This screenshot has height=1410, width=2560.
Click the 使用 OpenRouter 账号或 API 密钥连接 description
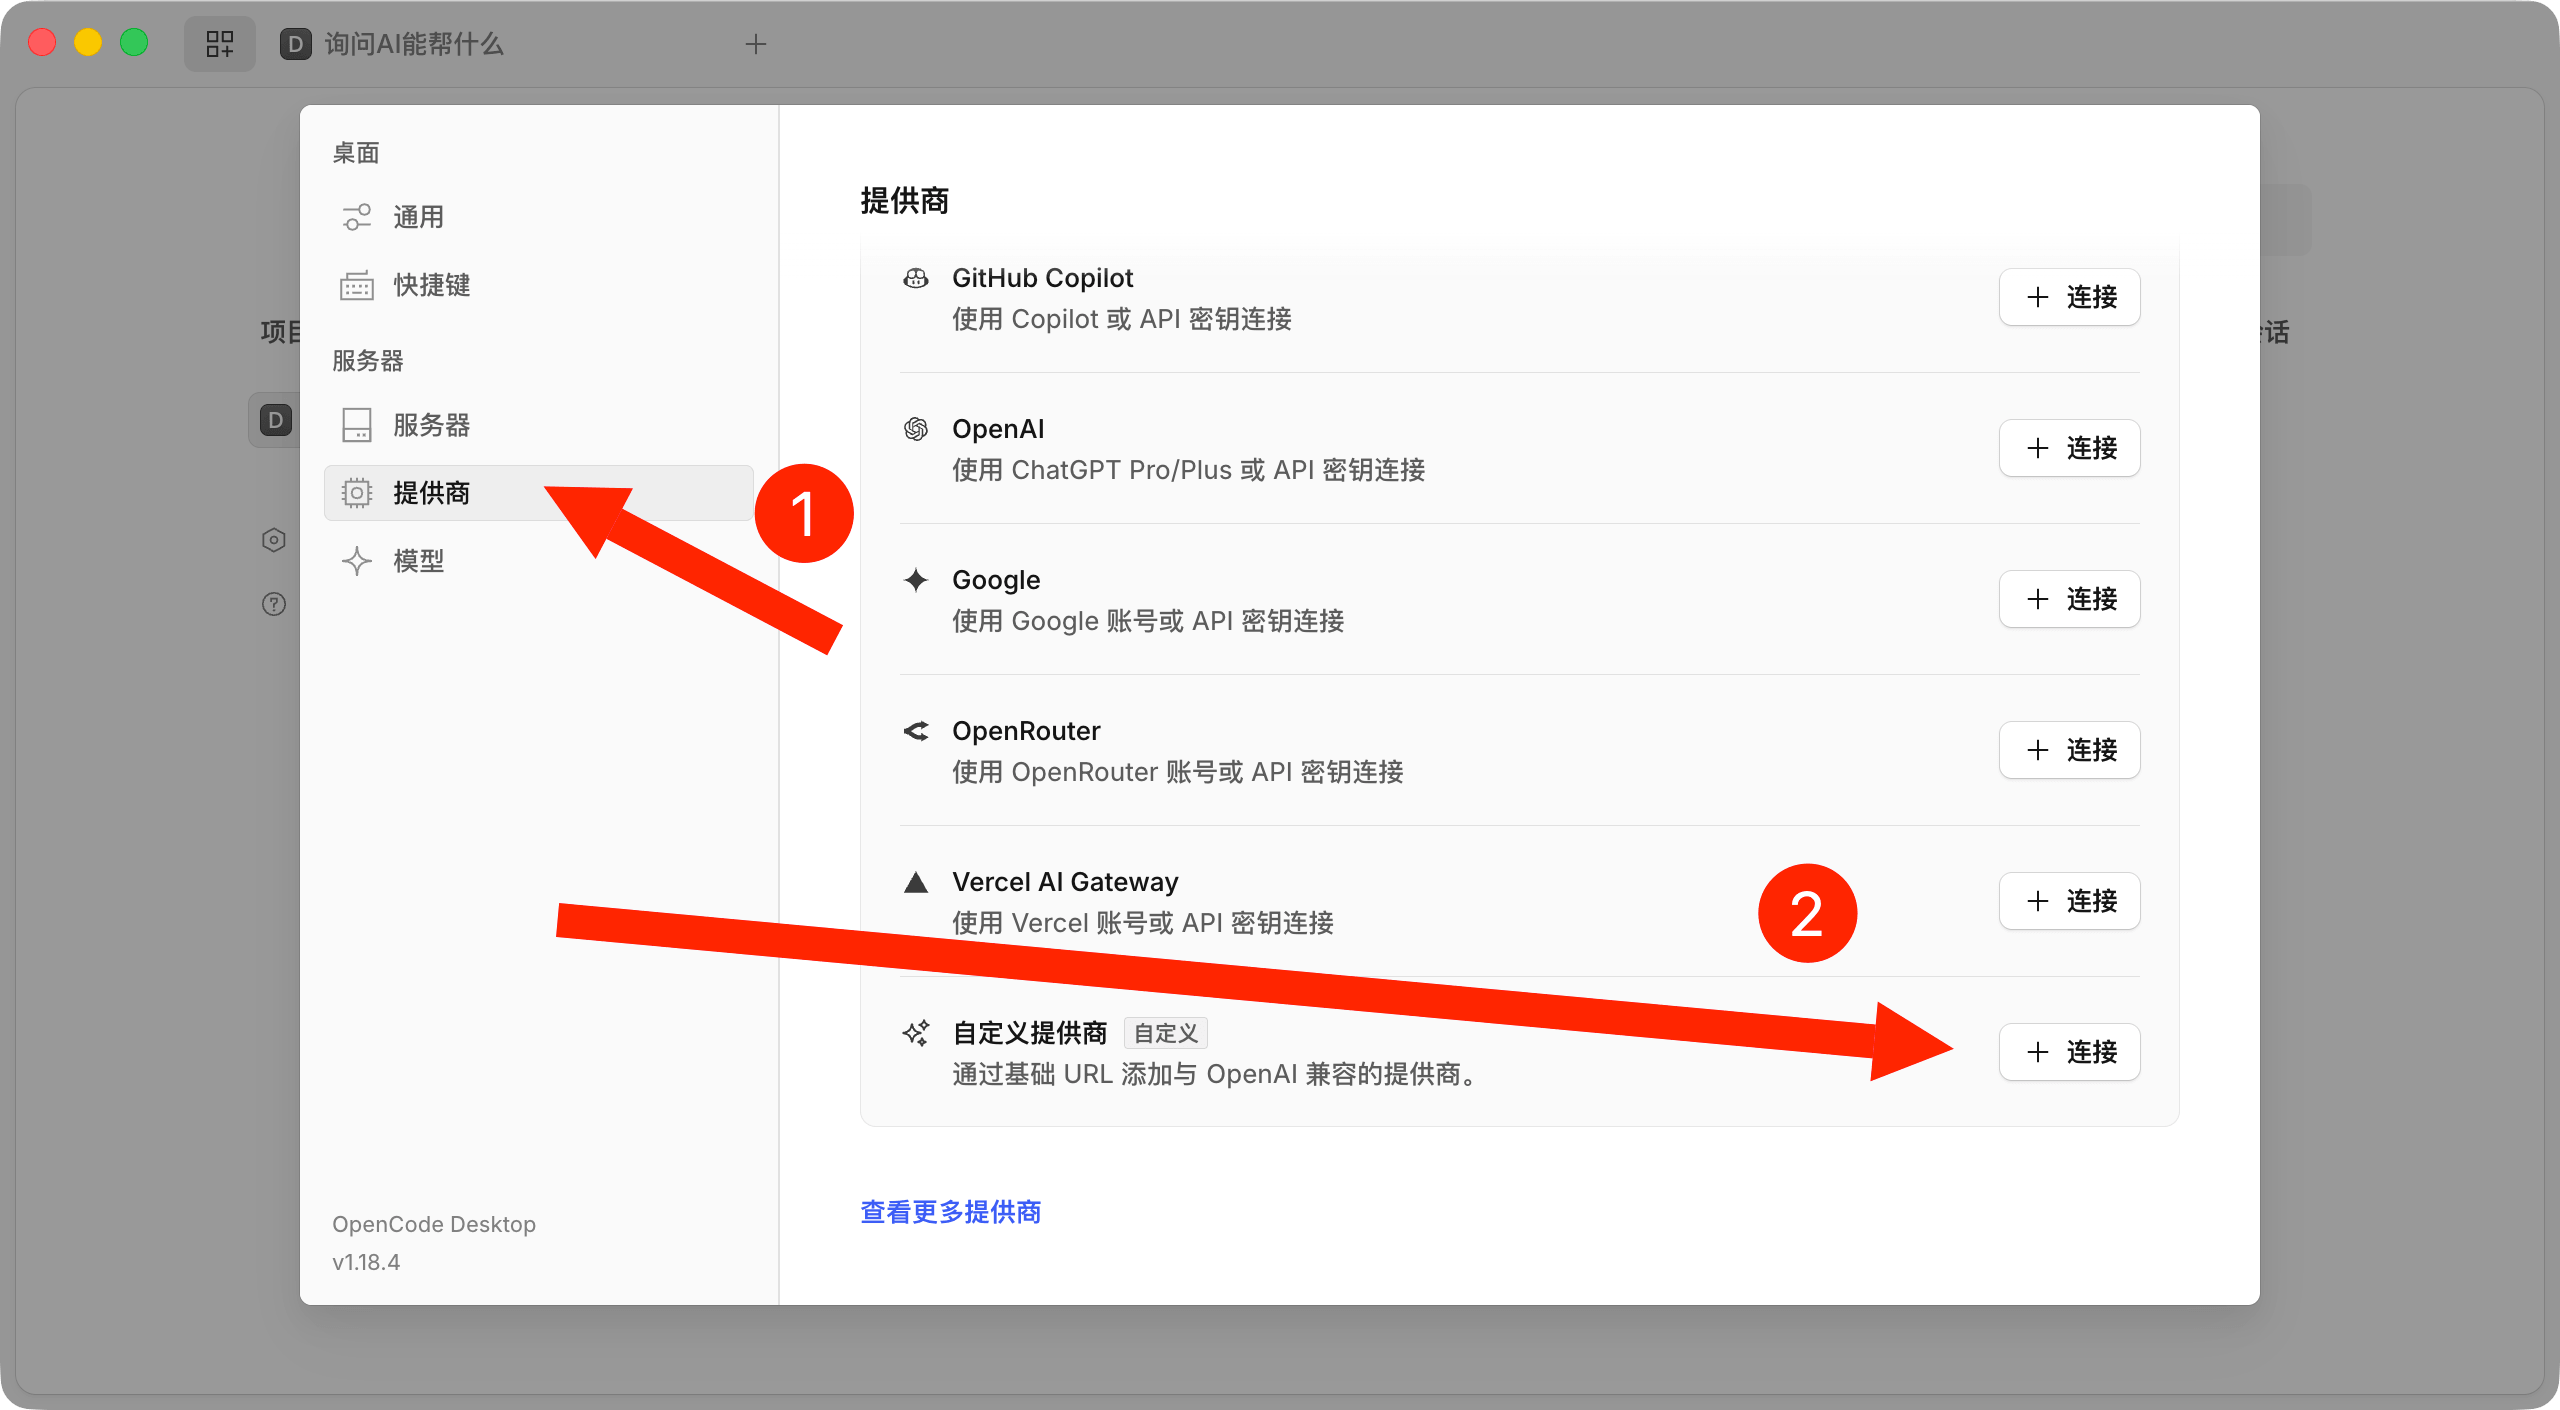[x=1178, y=772]
